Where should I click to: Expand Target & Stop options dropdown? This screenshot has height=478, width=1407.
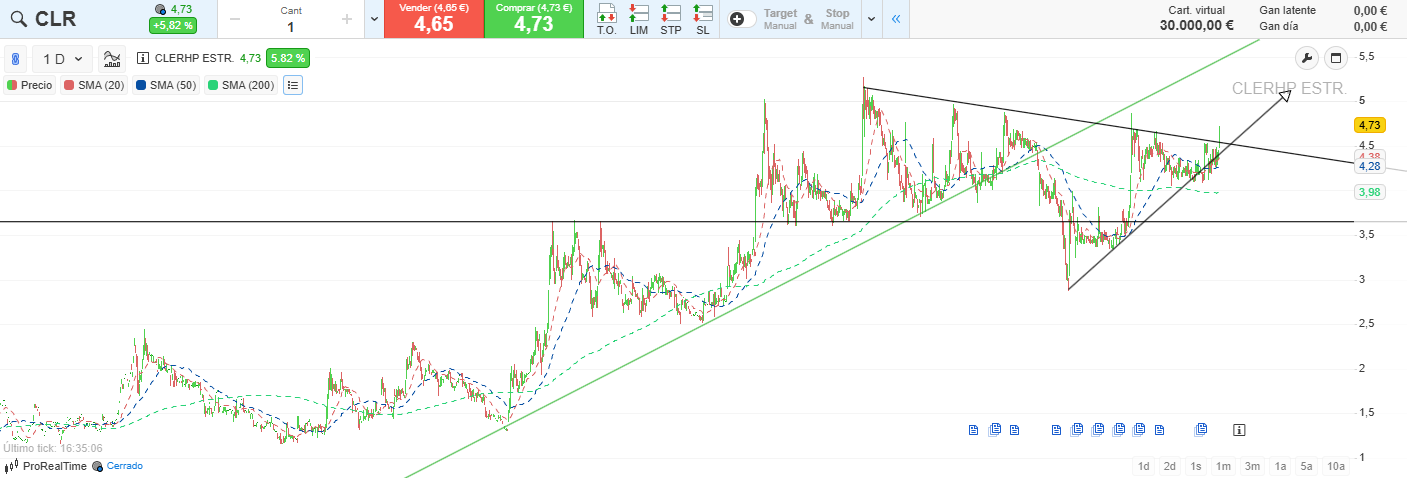tap(870, 19)
